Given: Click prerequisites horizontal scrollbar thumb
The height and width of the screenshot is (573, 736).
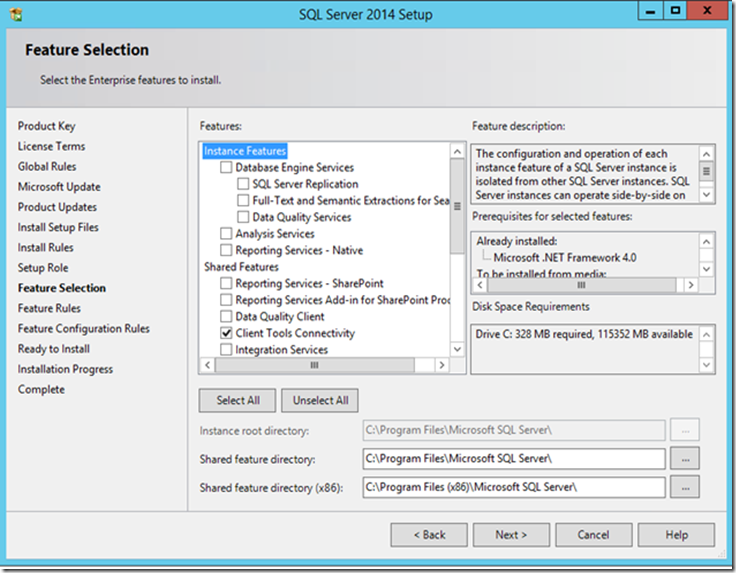Looking at the screenshot, I should [x=582, y=285].
